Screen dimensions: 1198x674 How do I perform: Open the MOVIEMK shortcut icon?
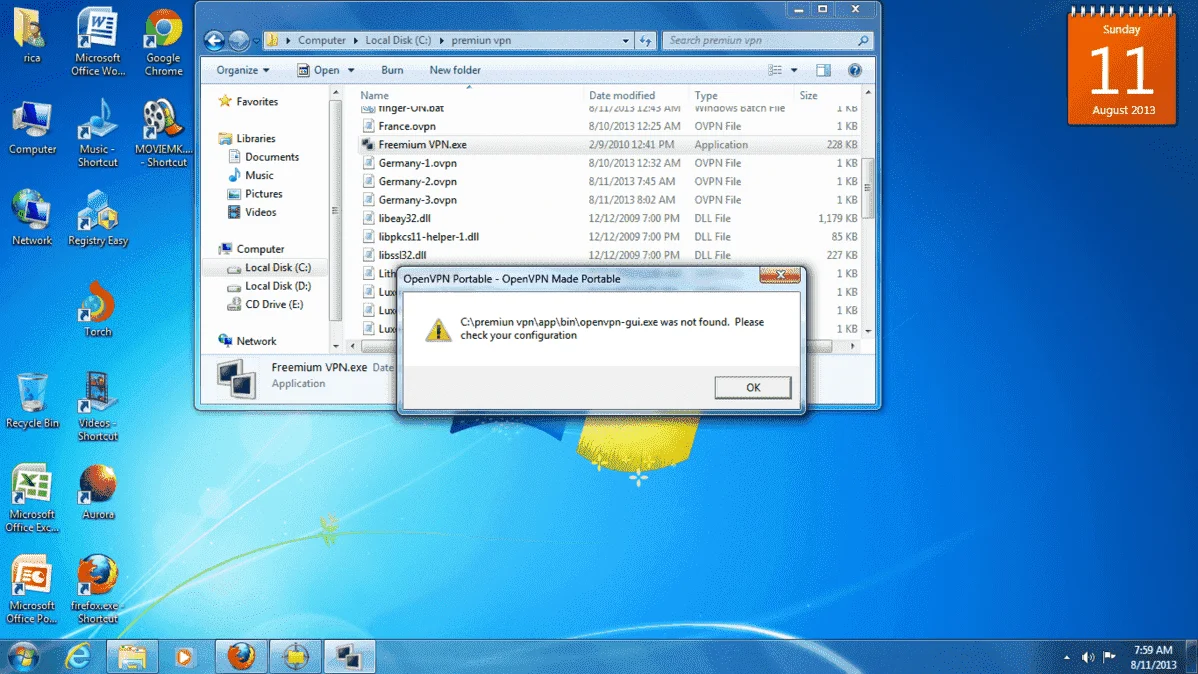coord(164,134)
